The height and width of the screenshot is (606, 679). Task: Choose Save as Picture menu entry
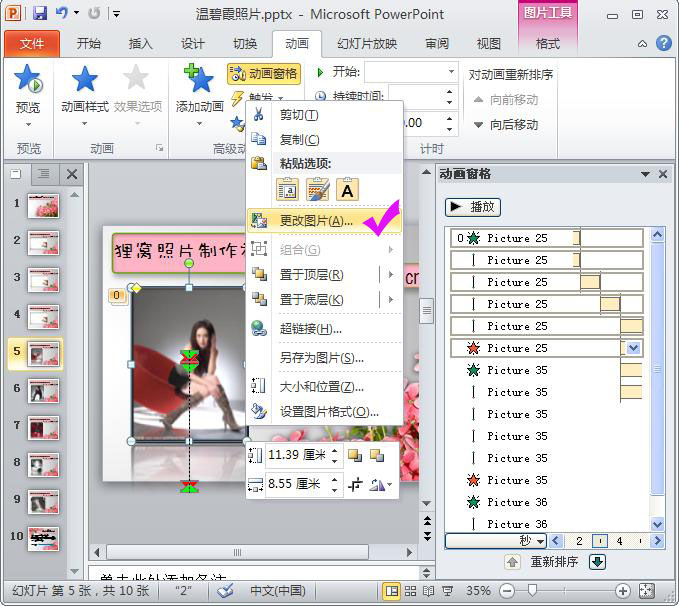pyautogui.click(x=324, y=357)
